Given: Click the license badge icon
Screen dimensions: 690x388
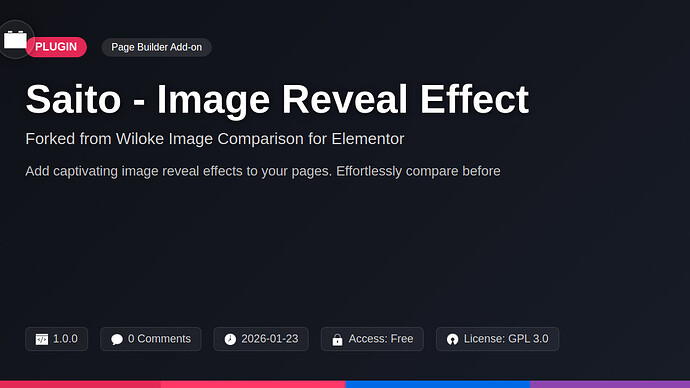Looking at the screenshot, I should click(452, 339).
